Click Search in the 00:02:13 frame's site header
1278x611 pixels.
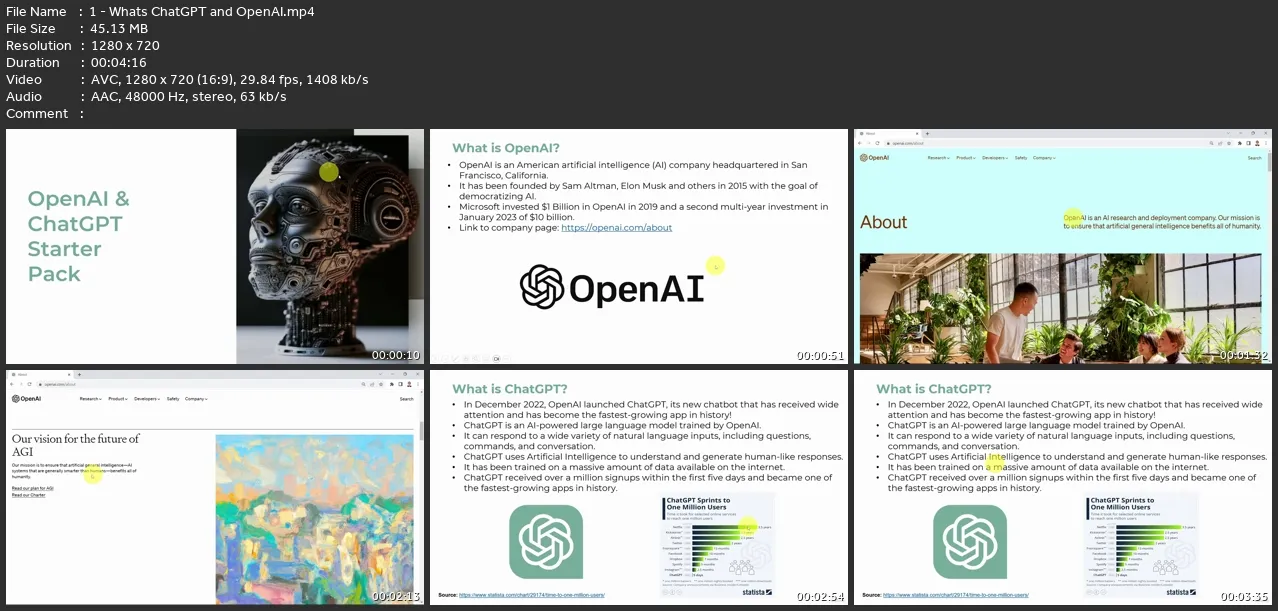[x=406, y=399]
